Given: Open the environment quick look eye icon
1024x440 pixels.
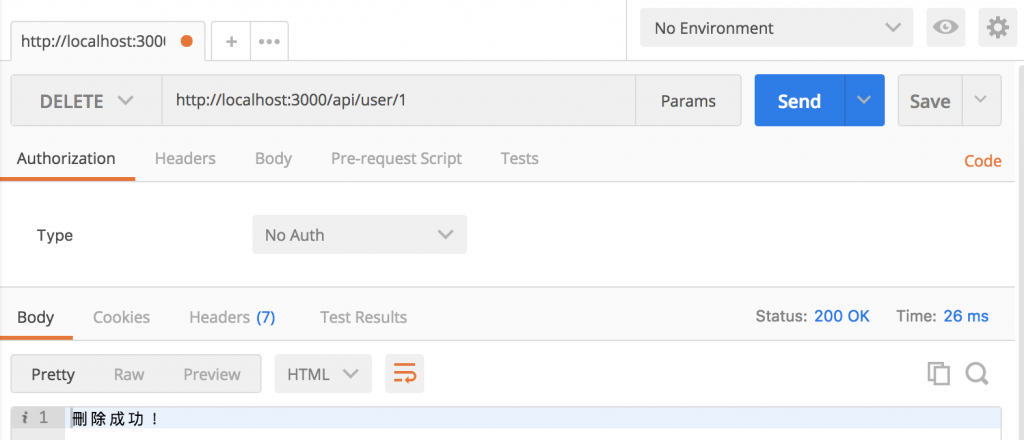Looking at the screenshot, I should pos(944,28).
